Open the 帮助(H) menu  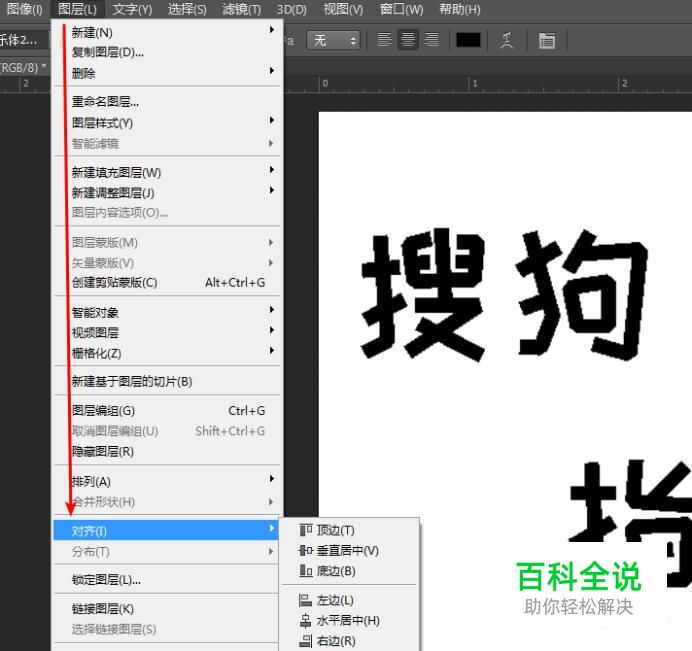click(x=460, y=9)
